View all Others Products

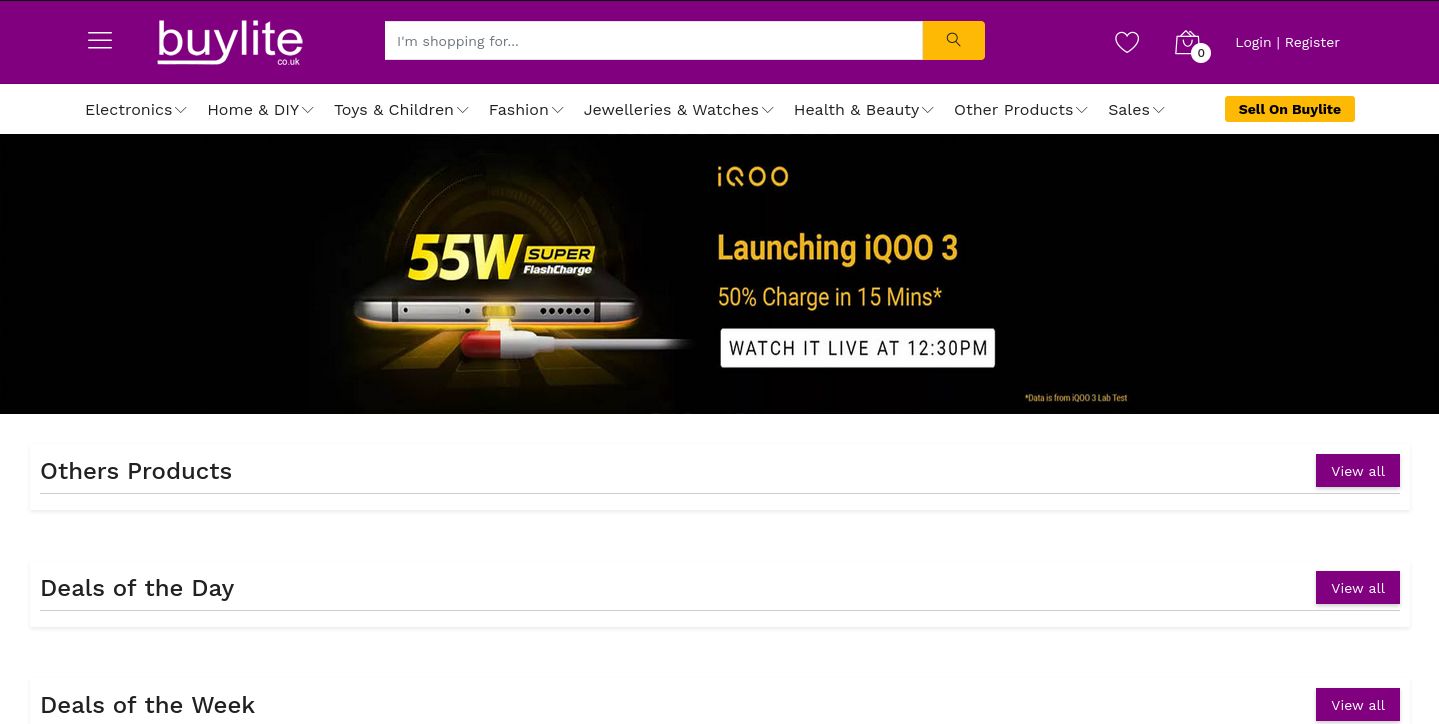coord(1357,471)
